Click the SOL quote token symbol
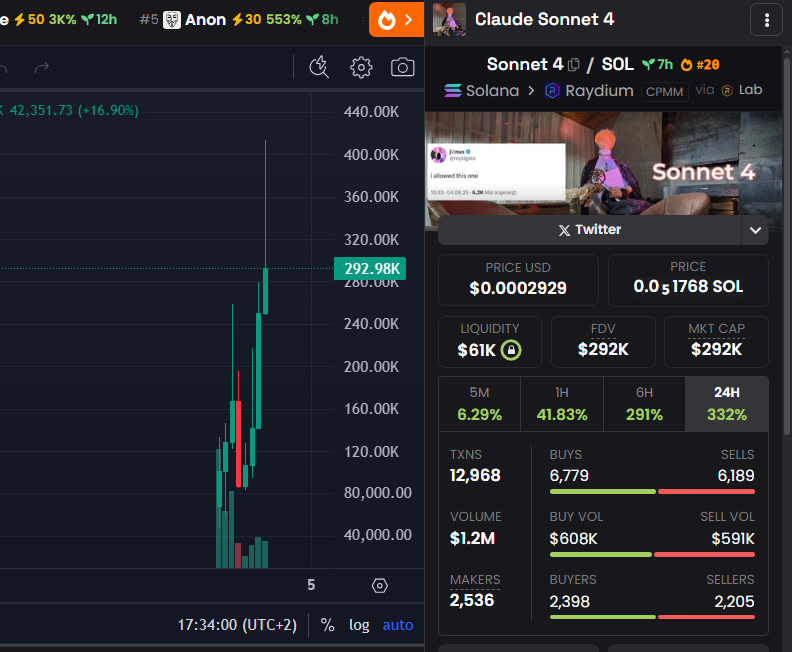 pyautogui.click(x=617, y=64)
